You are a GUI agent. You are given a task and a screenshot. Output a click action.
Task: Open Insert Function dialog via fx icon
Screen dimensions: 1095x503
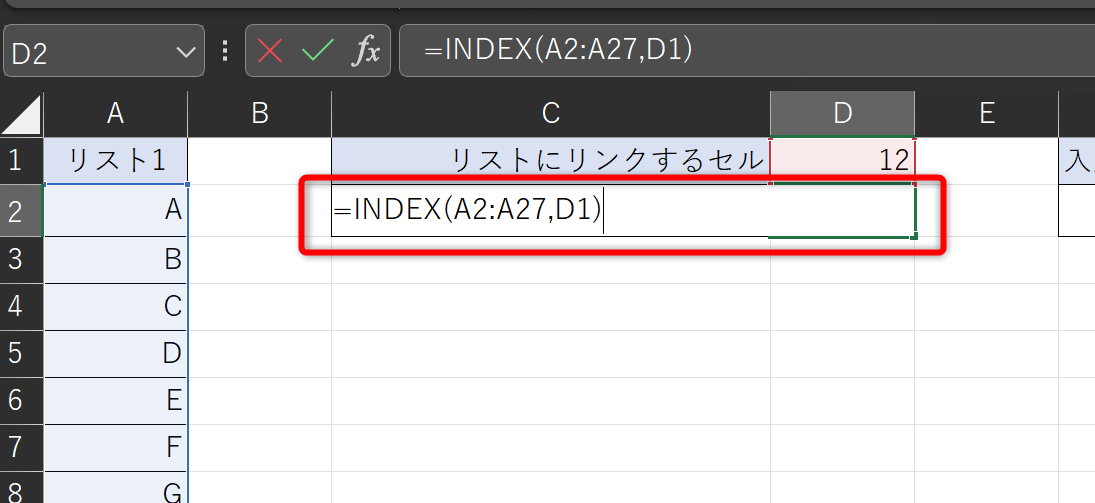pos(365,51)
